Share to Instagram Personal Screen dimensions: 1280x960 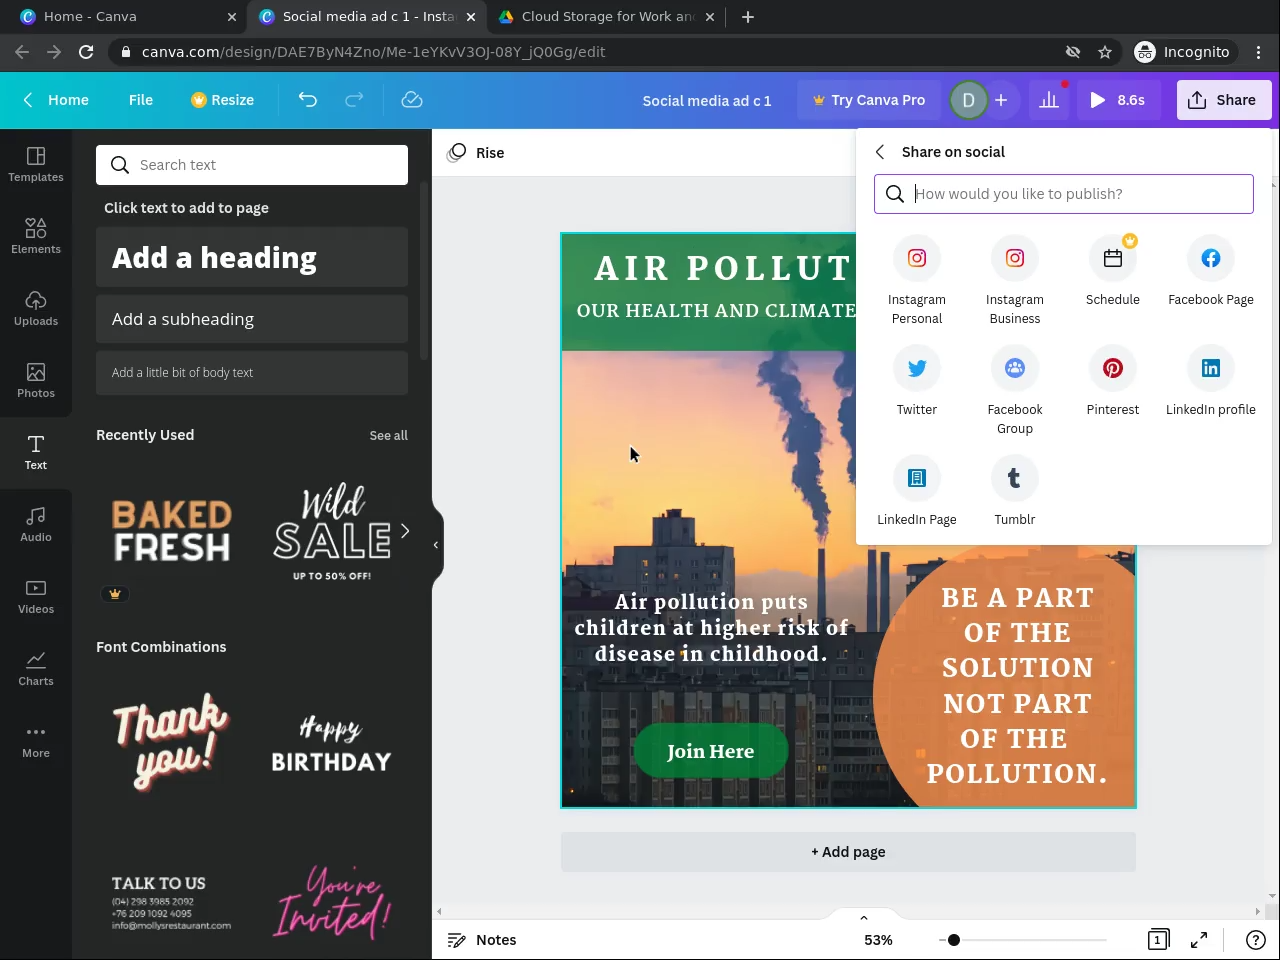pos(917,281)
